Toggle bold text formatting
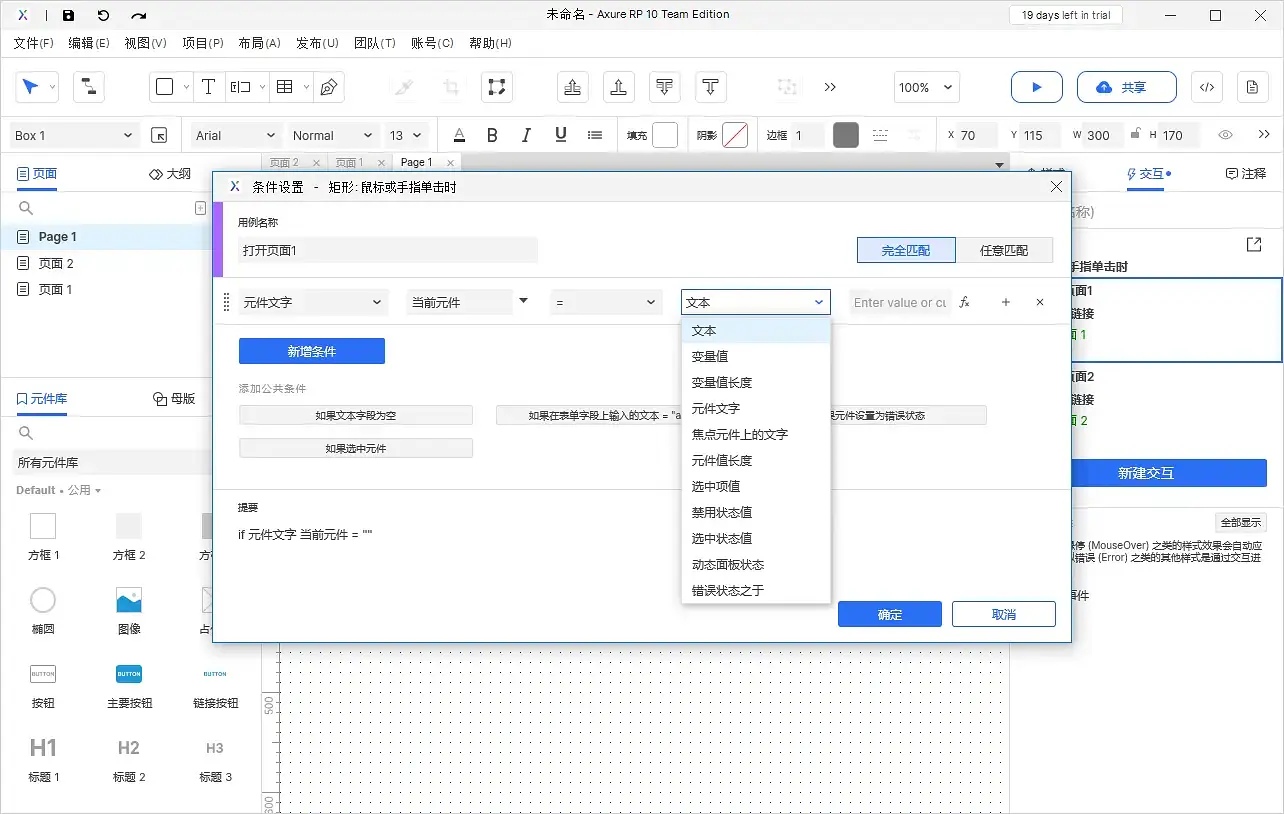The image size is (1284, 814). pos(492,134)
